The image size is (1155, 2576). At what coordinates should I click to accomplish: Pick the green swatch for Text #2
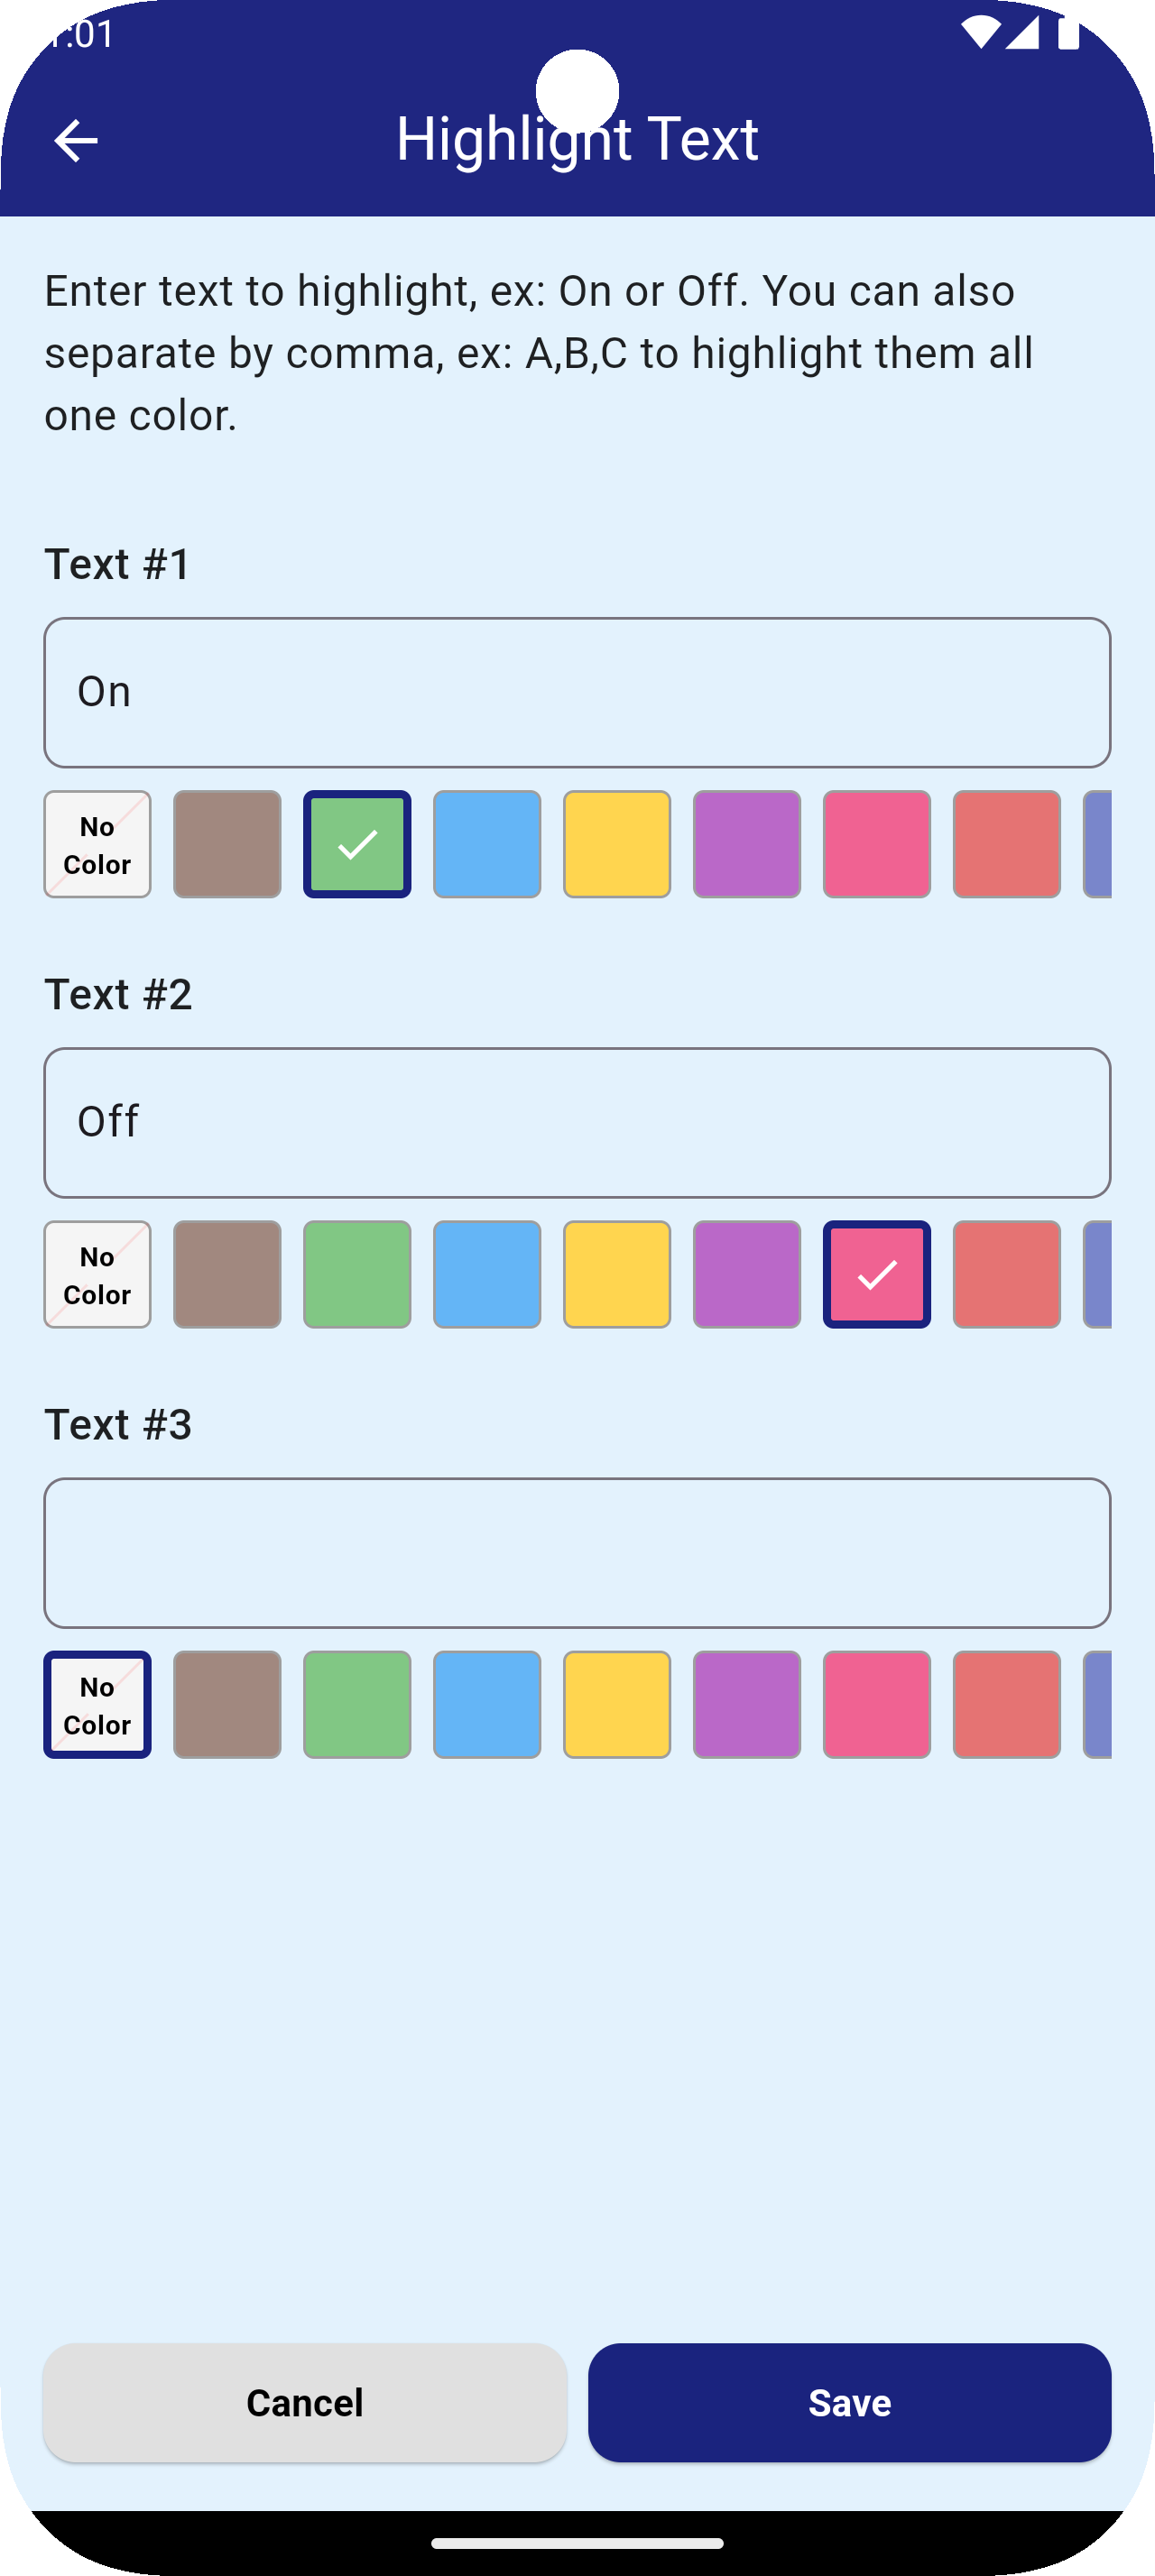point(357,1274)
